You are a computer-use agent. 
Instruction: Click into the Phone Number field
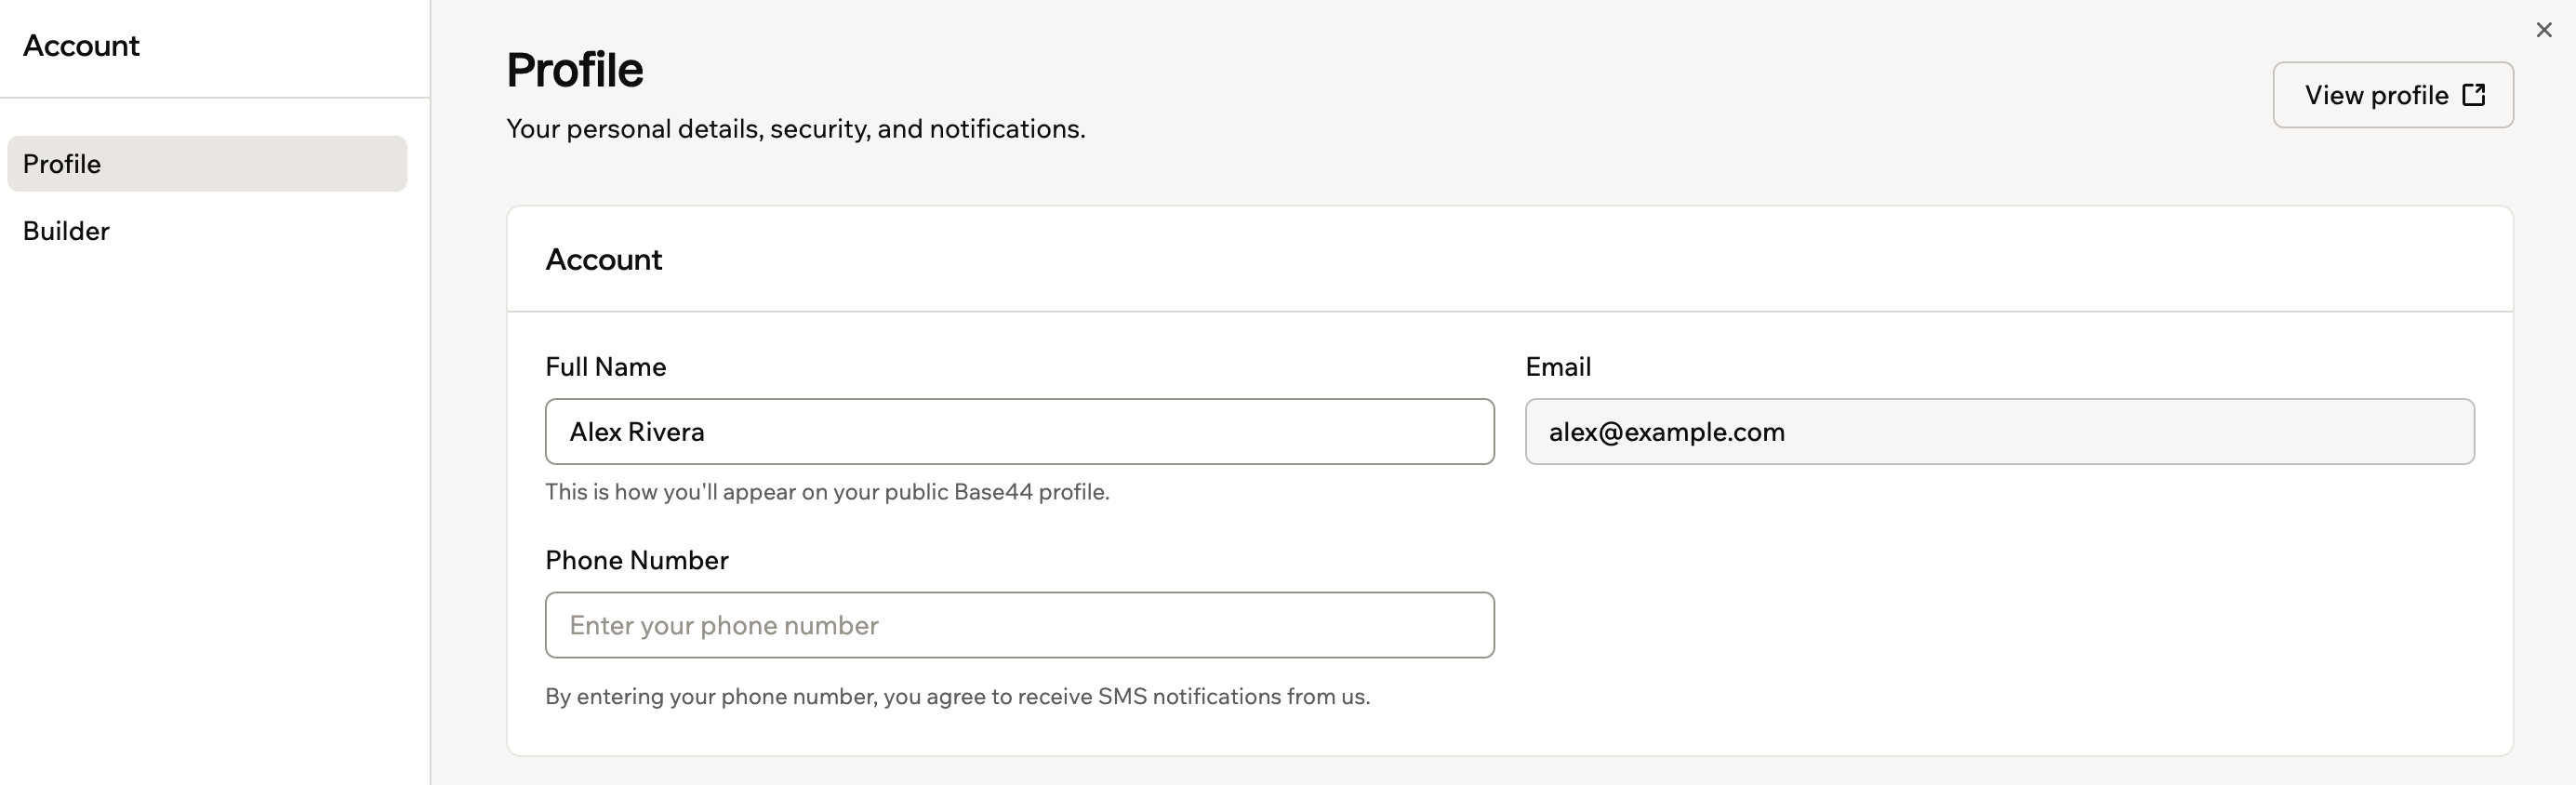click(x=1020, y=625)
